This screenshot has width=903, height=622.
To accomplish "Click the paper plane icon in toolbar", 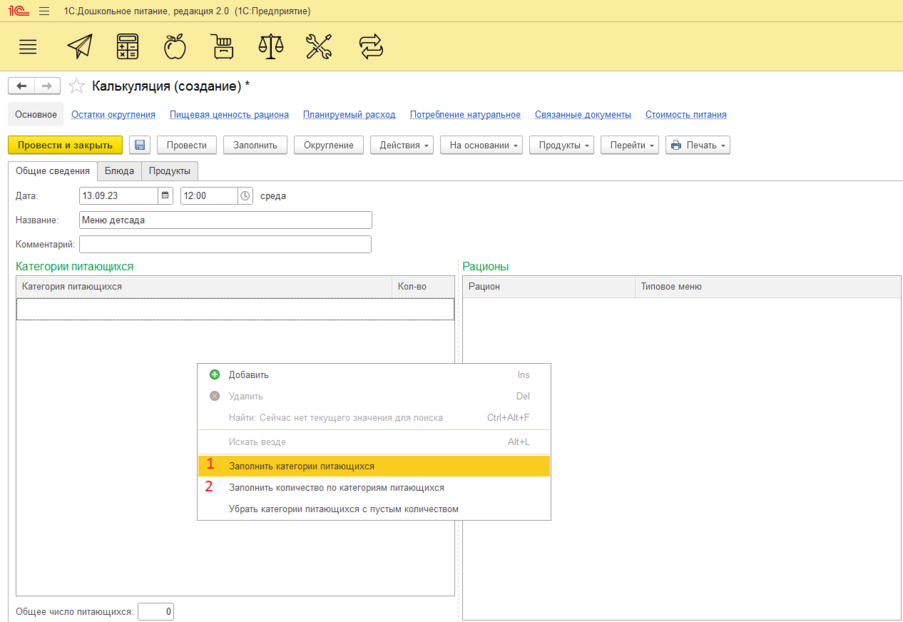I will [79, 47].
